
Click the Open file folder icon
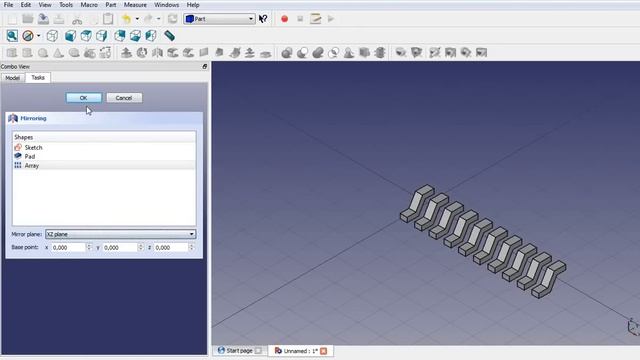point(28,19)
